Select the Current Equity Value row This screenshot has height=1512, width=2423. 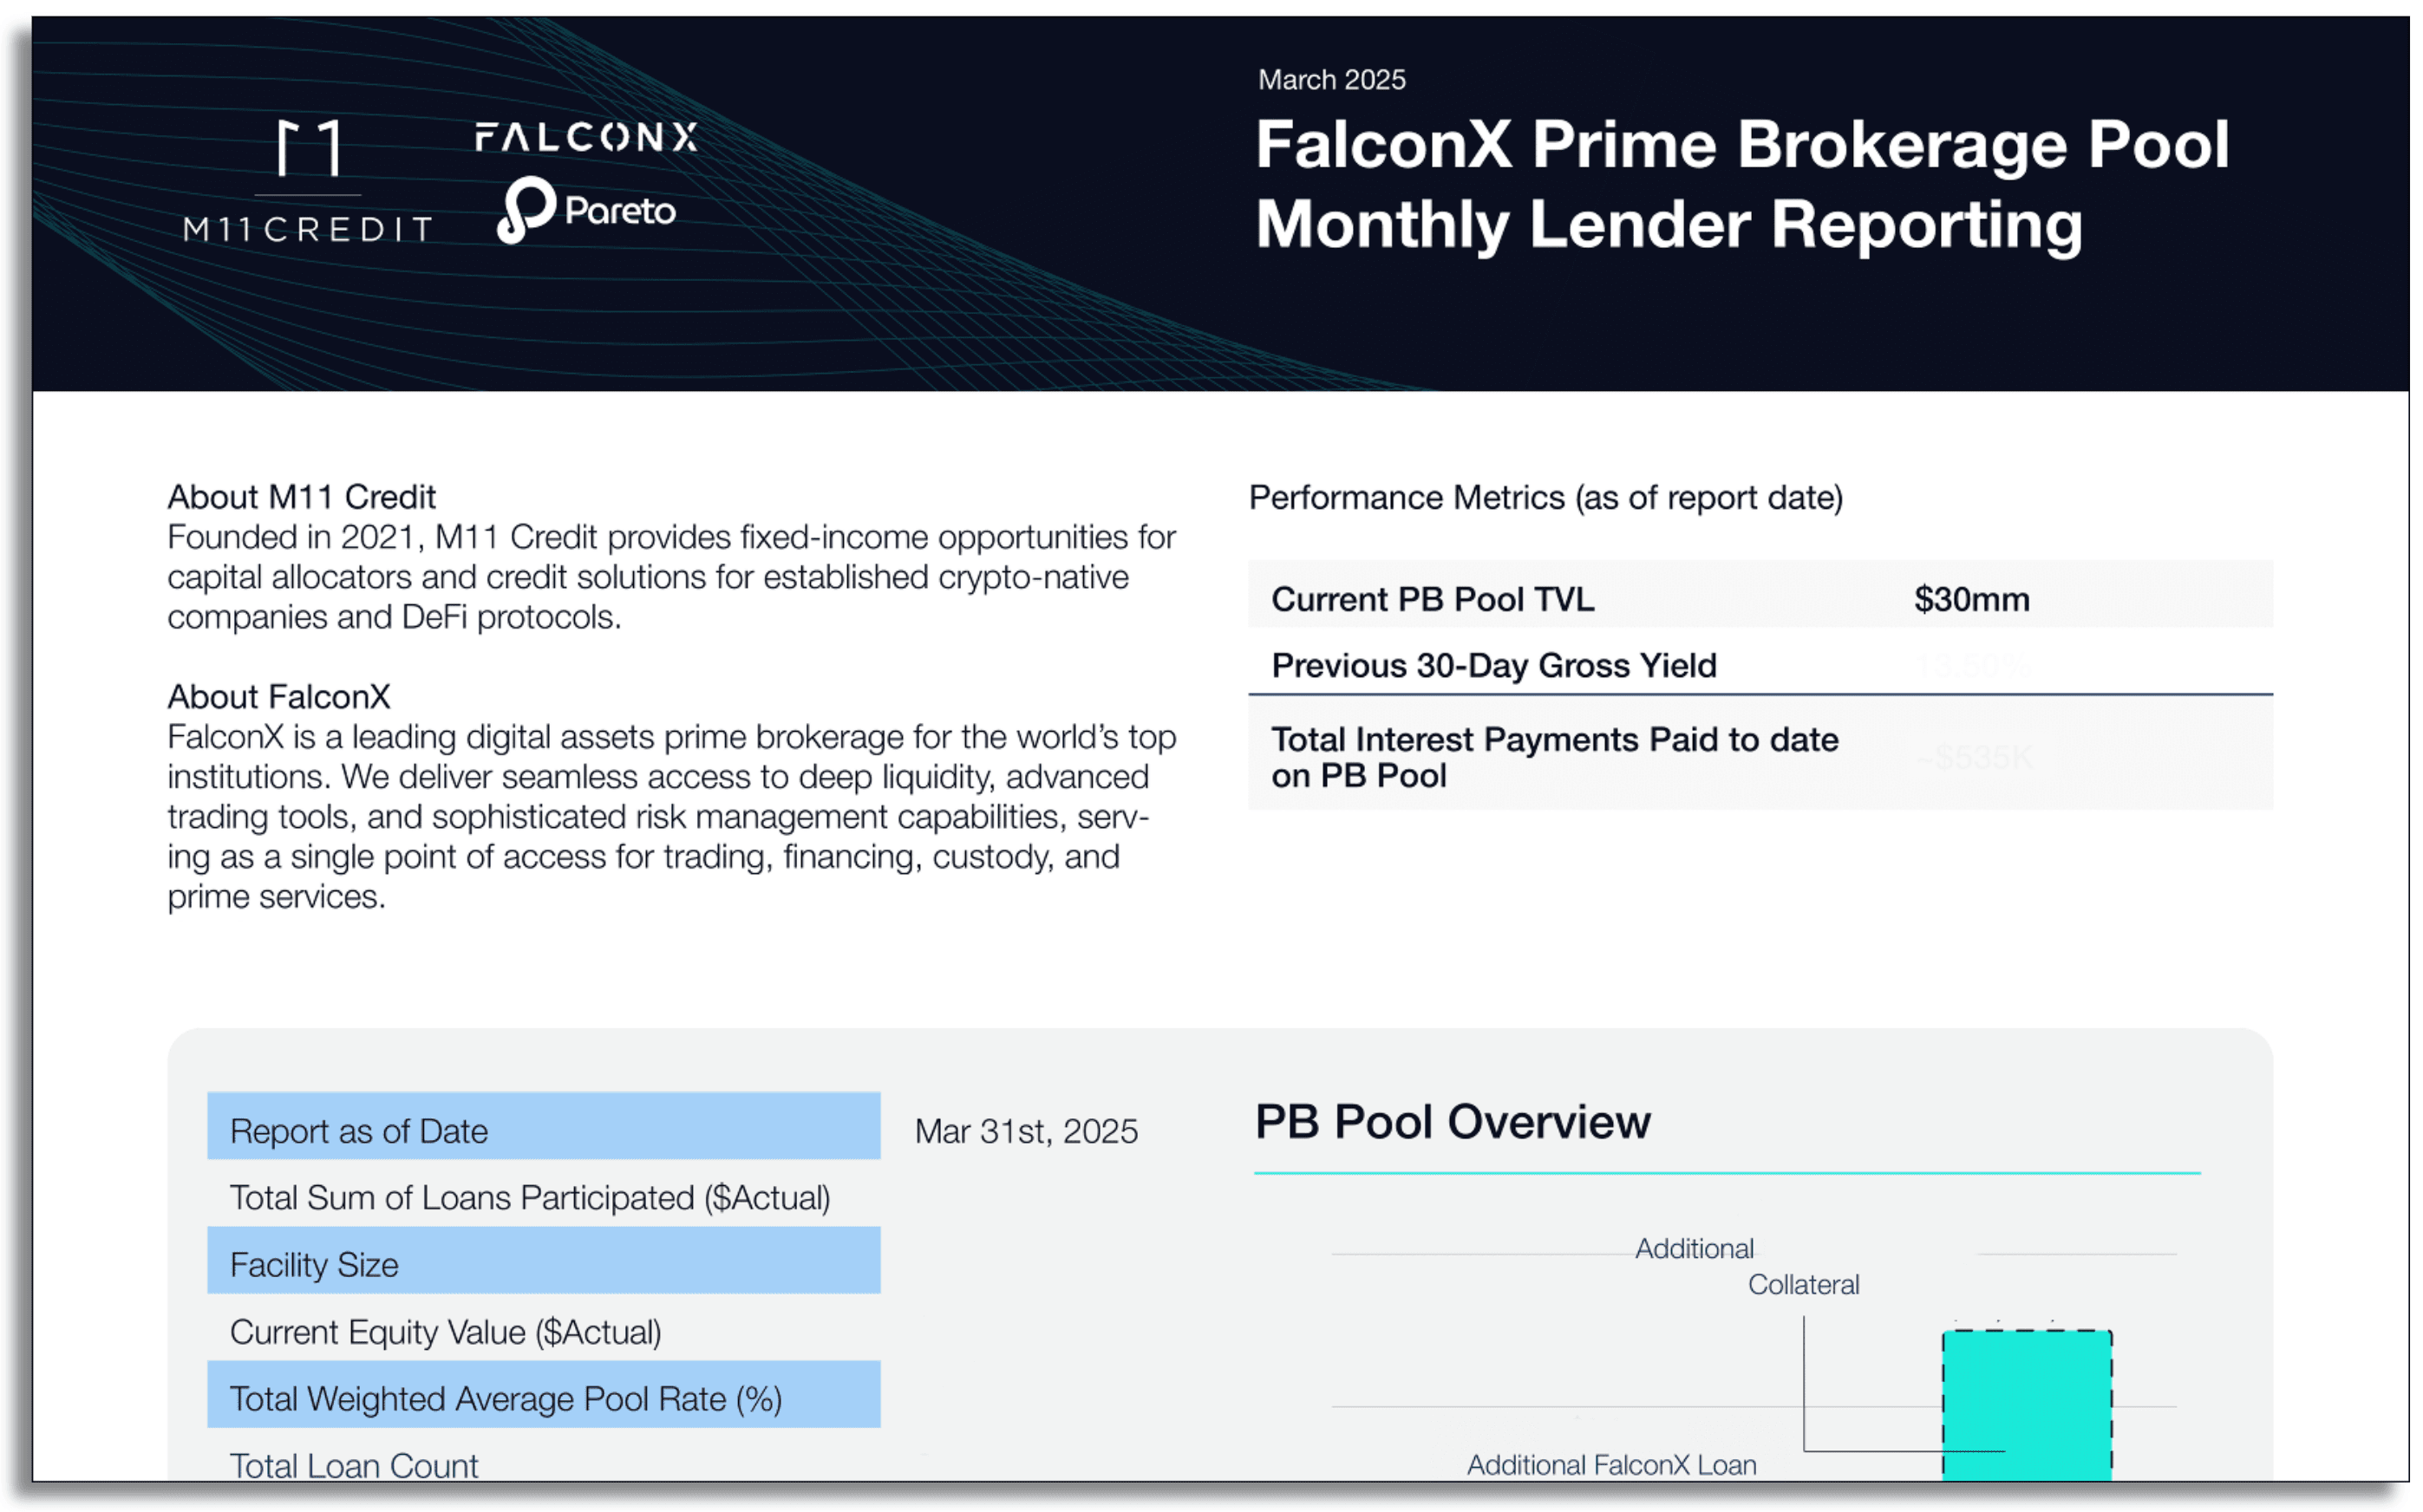point(543,1331)
